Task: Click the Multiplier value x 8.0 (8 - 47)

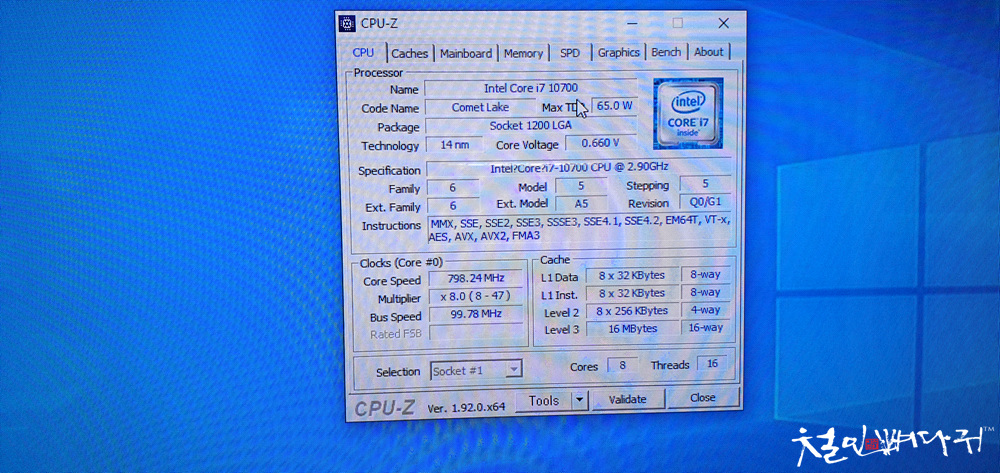Action: click(x=476, y=296)
